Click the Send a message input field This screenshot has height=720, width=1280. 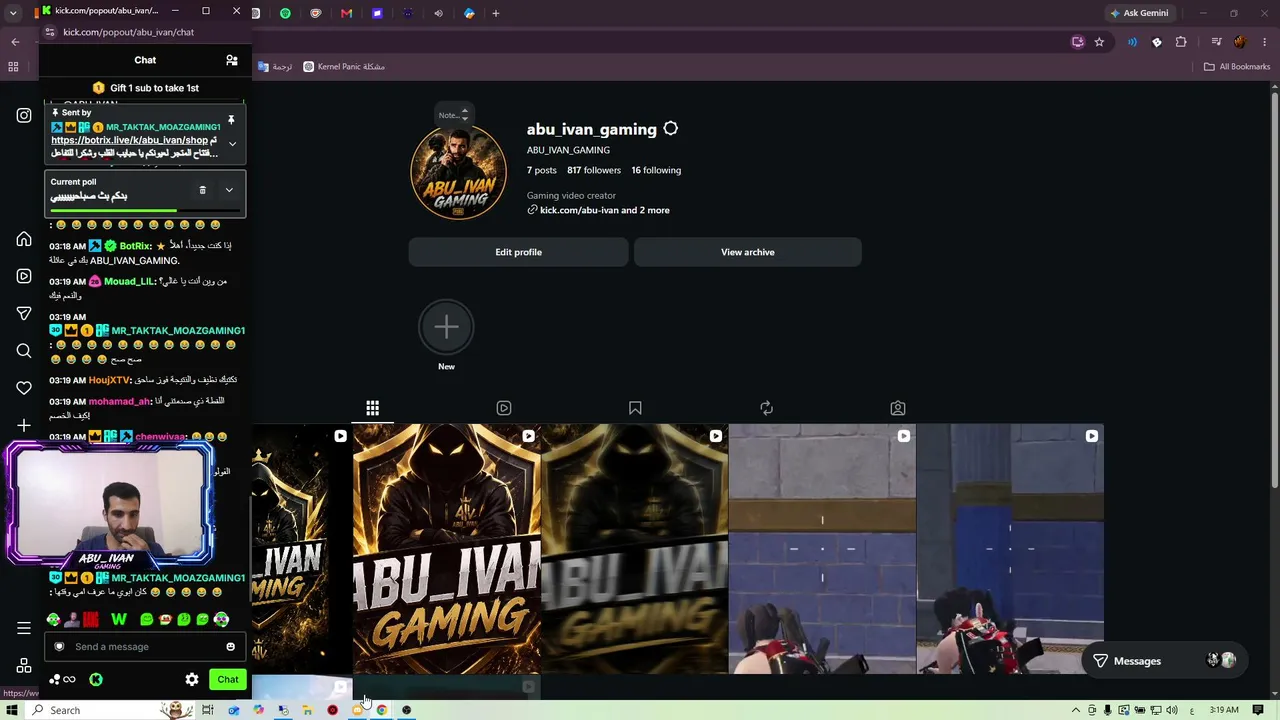tap(143, 646)
